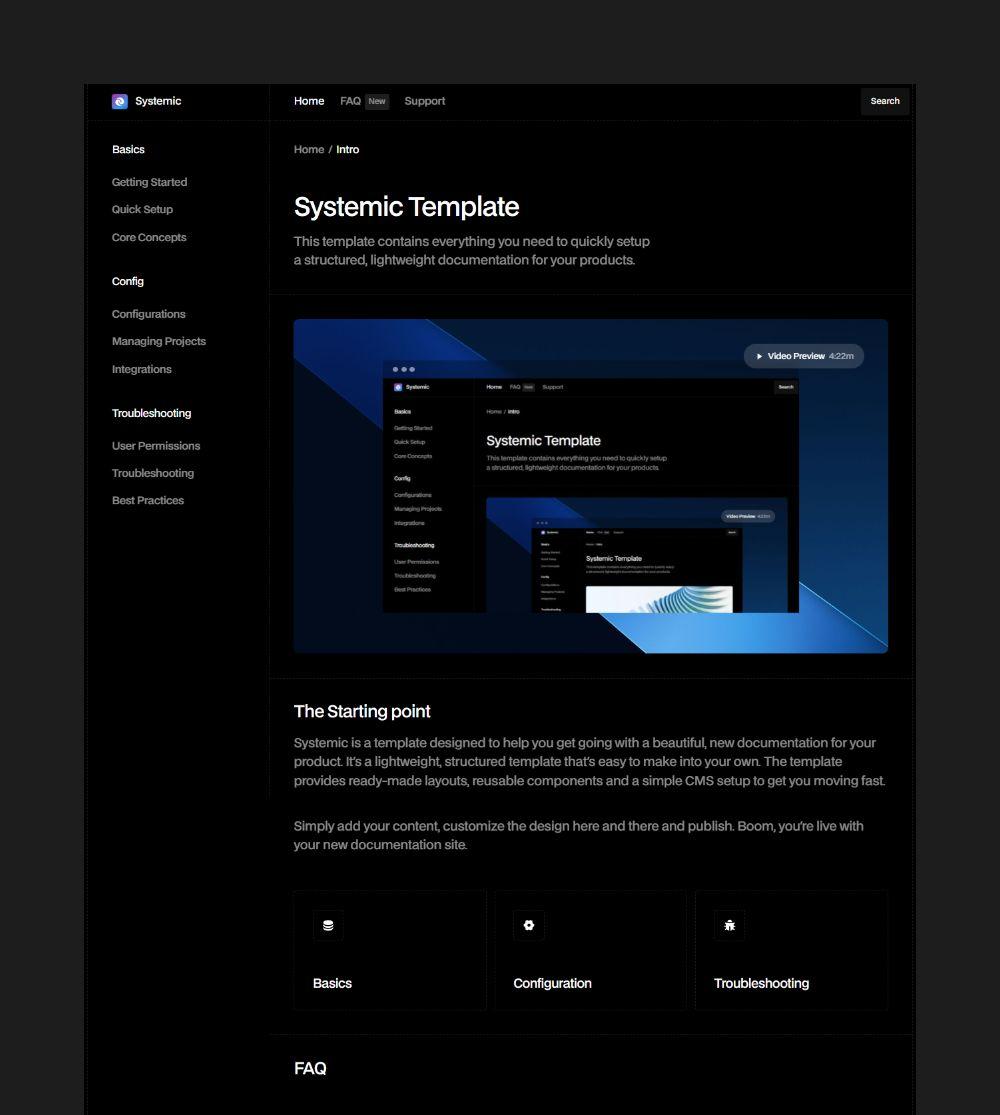Click the Systemic logo icon in the header

point(119,101)
